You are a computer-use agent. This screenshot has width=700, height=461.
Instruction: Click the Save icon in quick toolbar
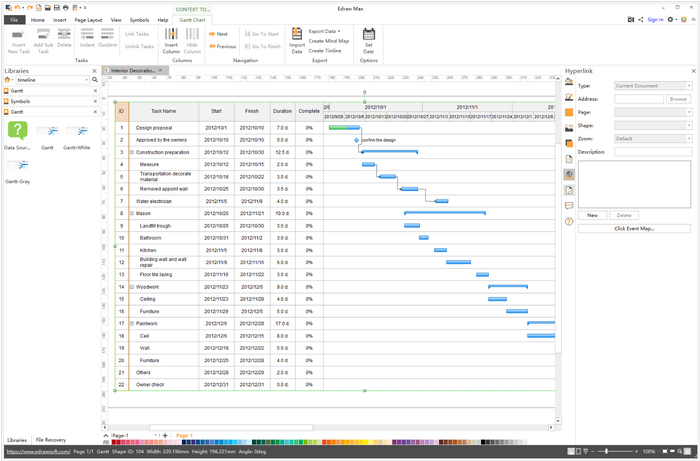pos(57,8)
